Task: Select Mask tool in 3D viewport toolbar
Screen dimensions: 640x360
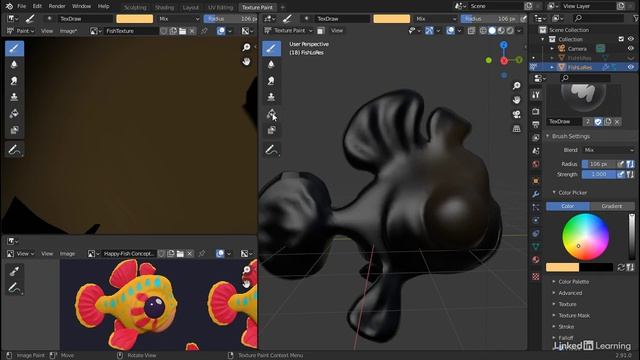Action: coord(271,130)
